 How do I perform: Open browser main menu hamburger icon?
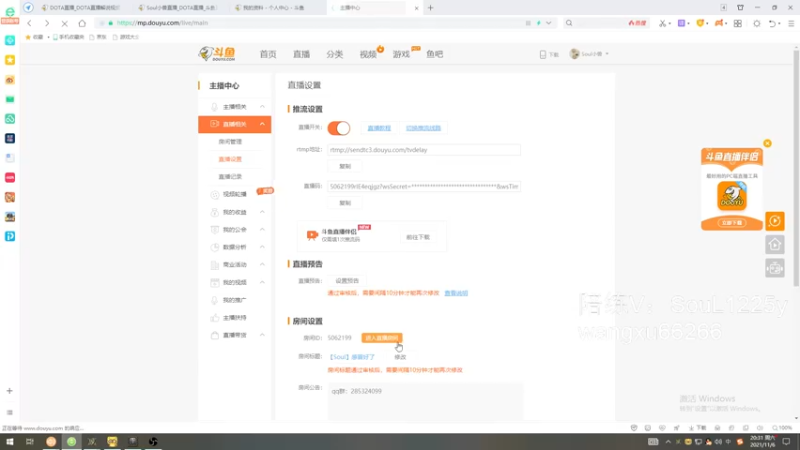[791, 23]
